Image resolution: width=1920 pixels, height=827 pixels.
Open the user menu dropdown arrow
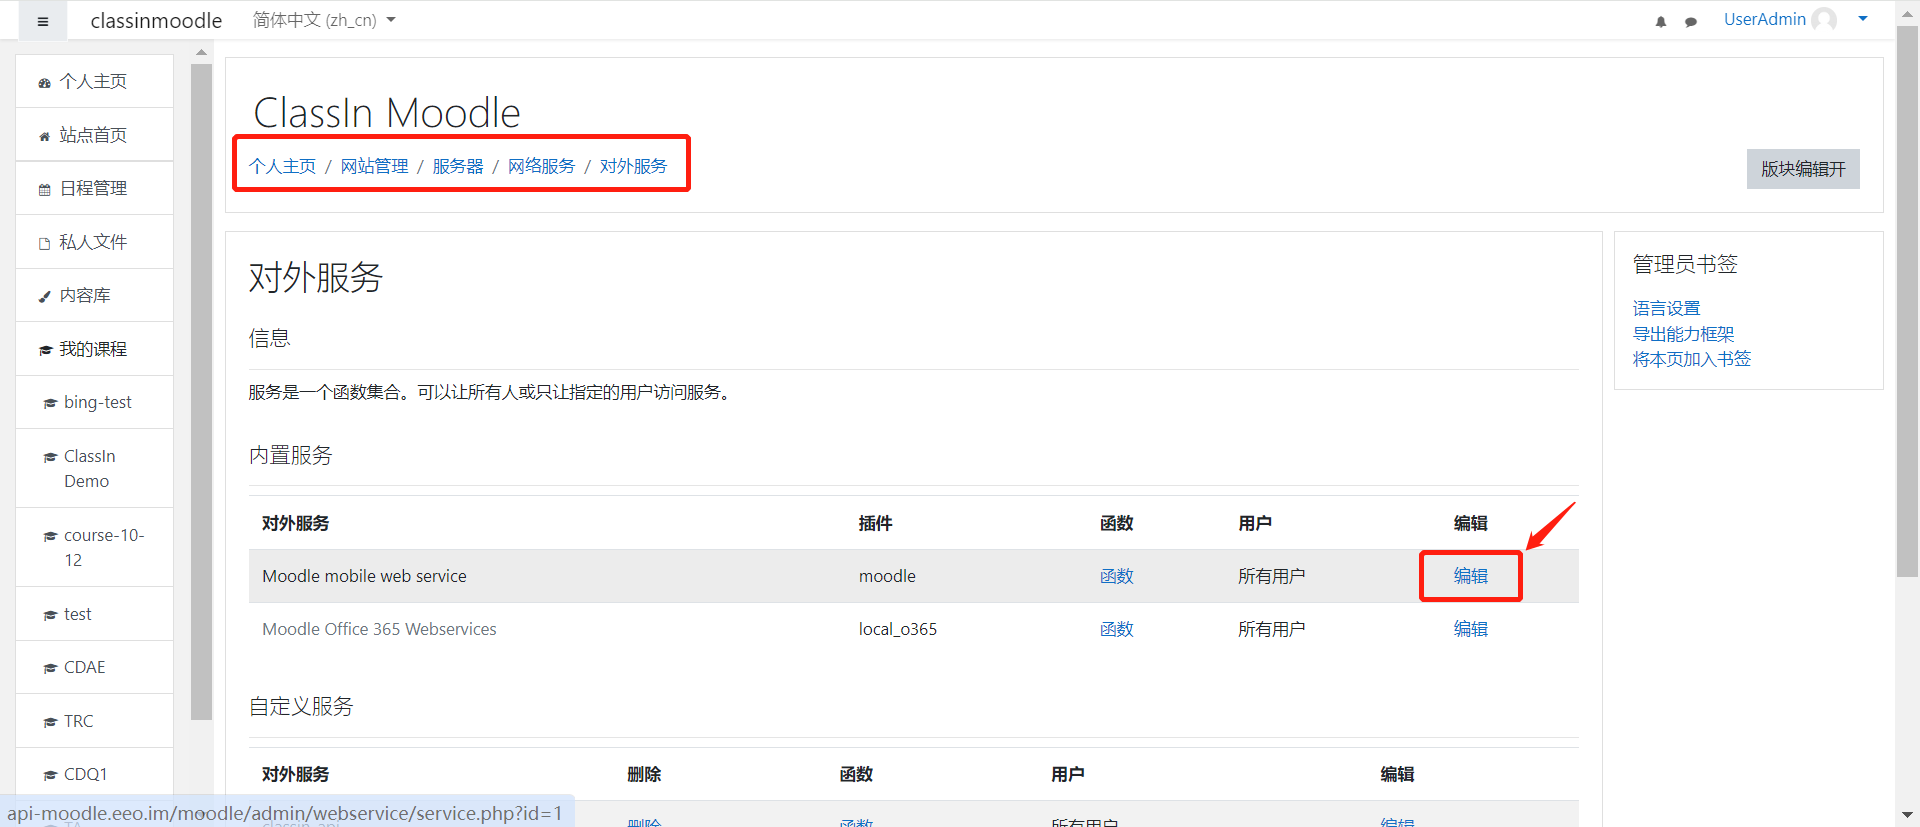coord(1863,19)
